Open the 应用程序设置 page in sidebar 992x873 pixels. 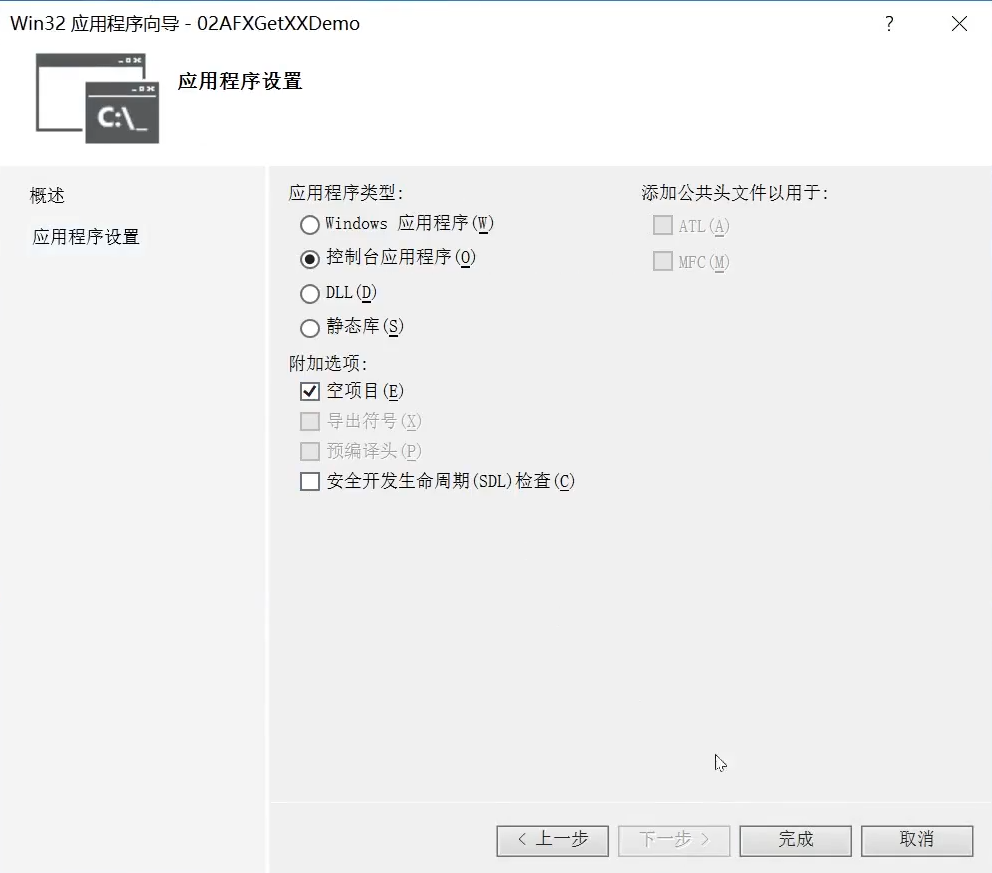86,237
